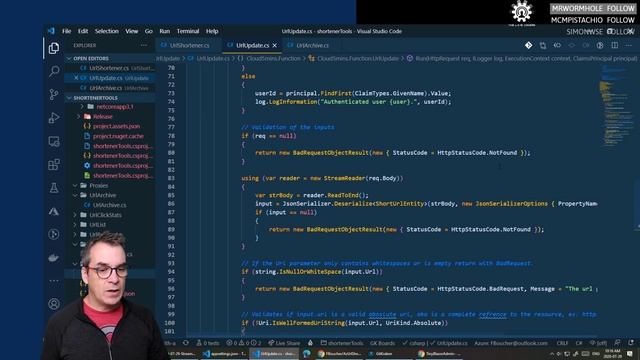Open the View menu
640x360 pixels.
(131, 31)
